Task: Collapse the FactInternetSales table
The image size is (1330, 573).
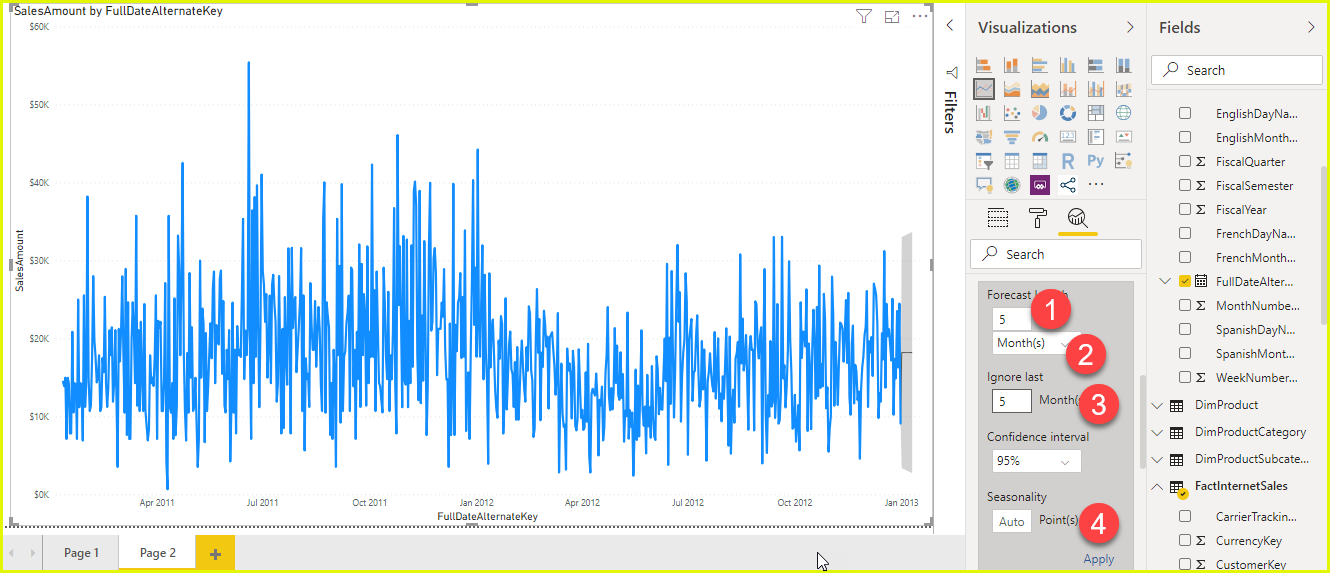Action: tap(1158, 486)
